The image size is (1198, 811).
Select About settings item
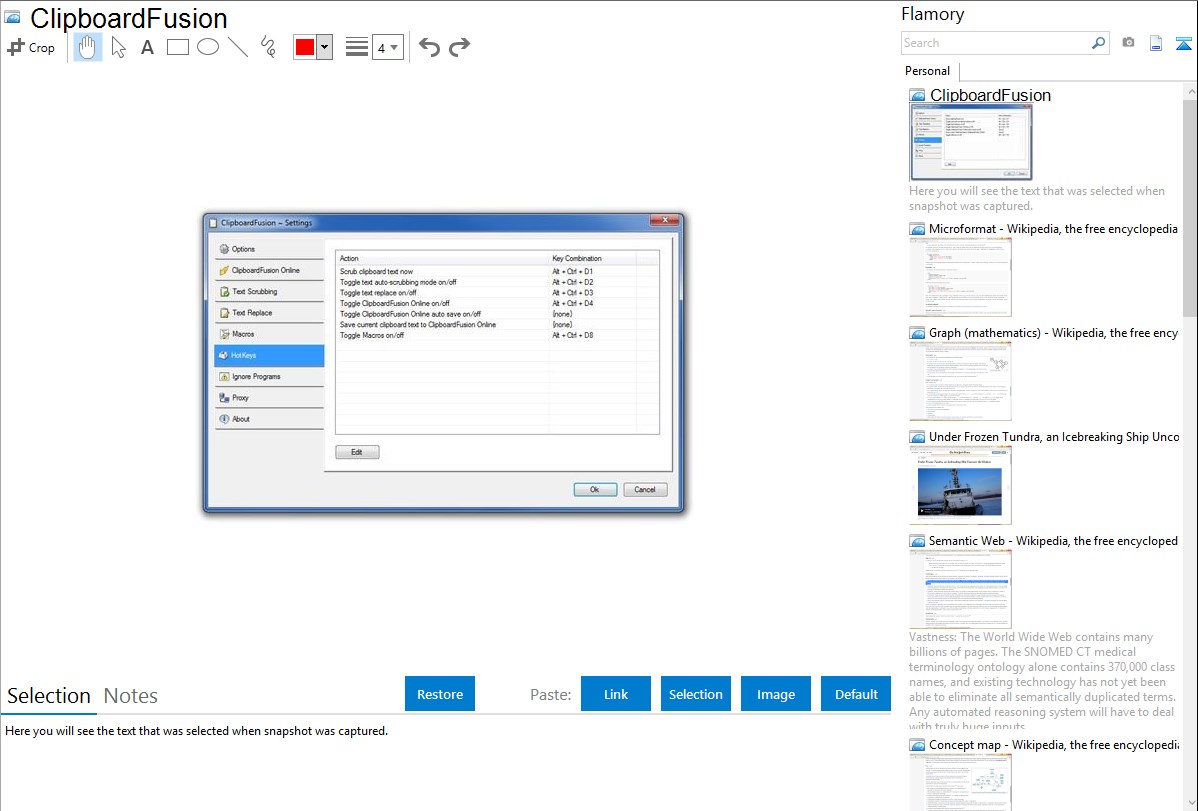[270, 419]
